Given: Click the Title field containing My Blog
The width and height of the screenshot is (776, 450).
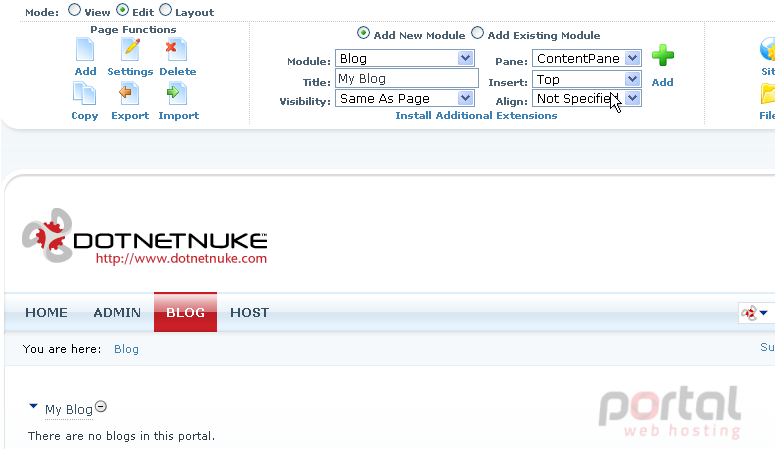Looking at the screenshot, I should point(407,79).
